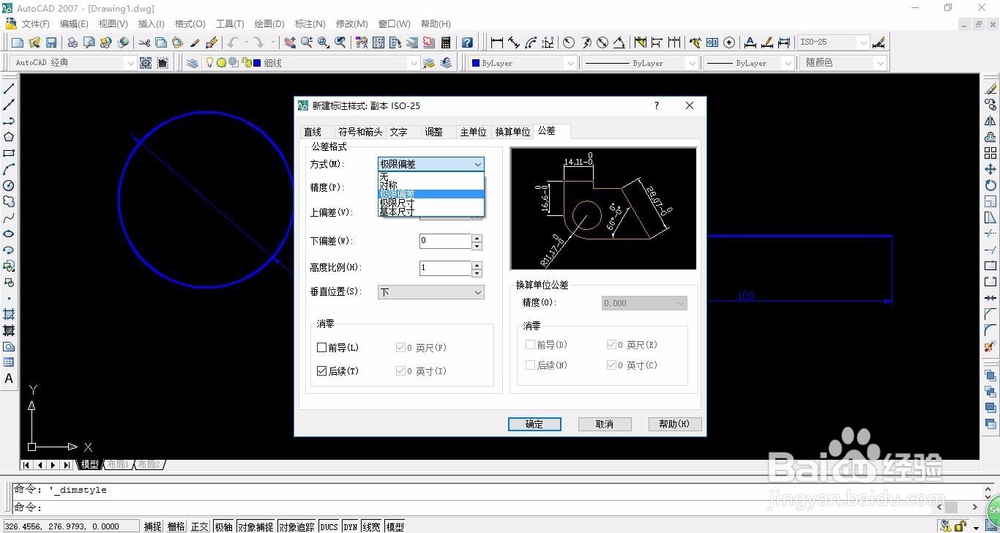Viewport: 1000px width, 533px height.
Task: Open the AutoCAD 经典 workspace dropdown
Action: [74, 63]
